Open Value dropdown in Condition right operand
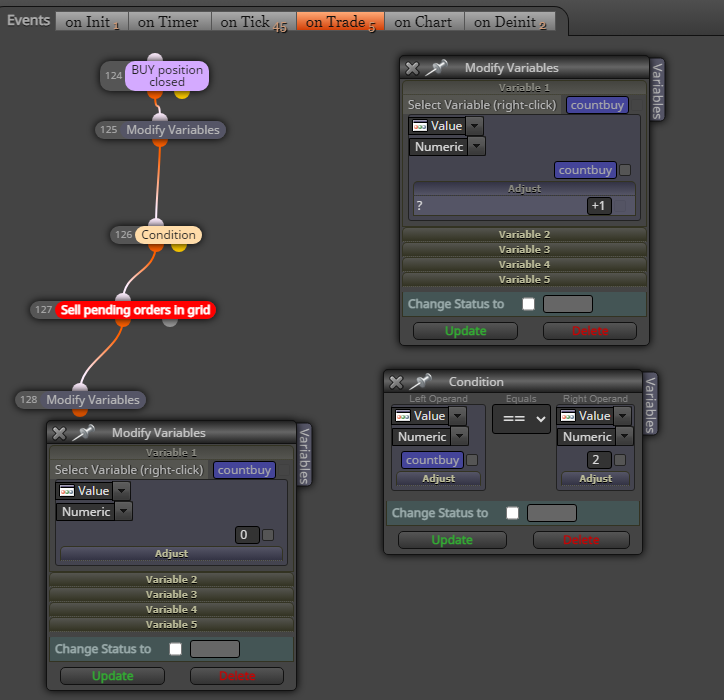 point(622,416)
